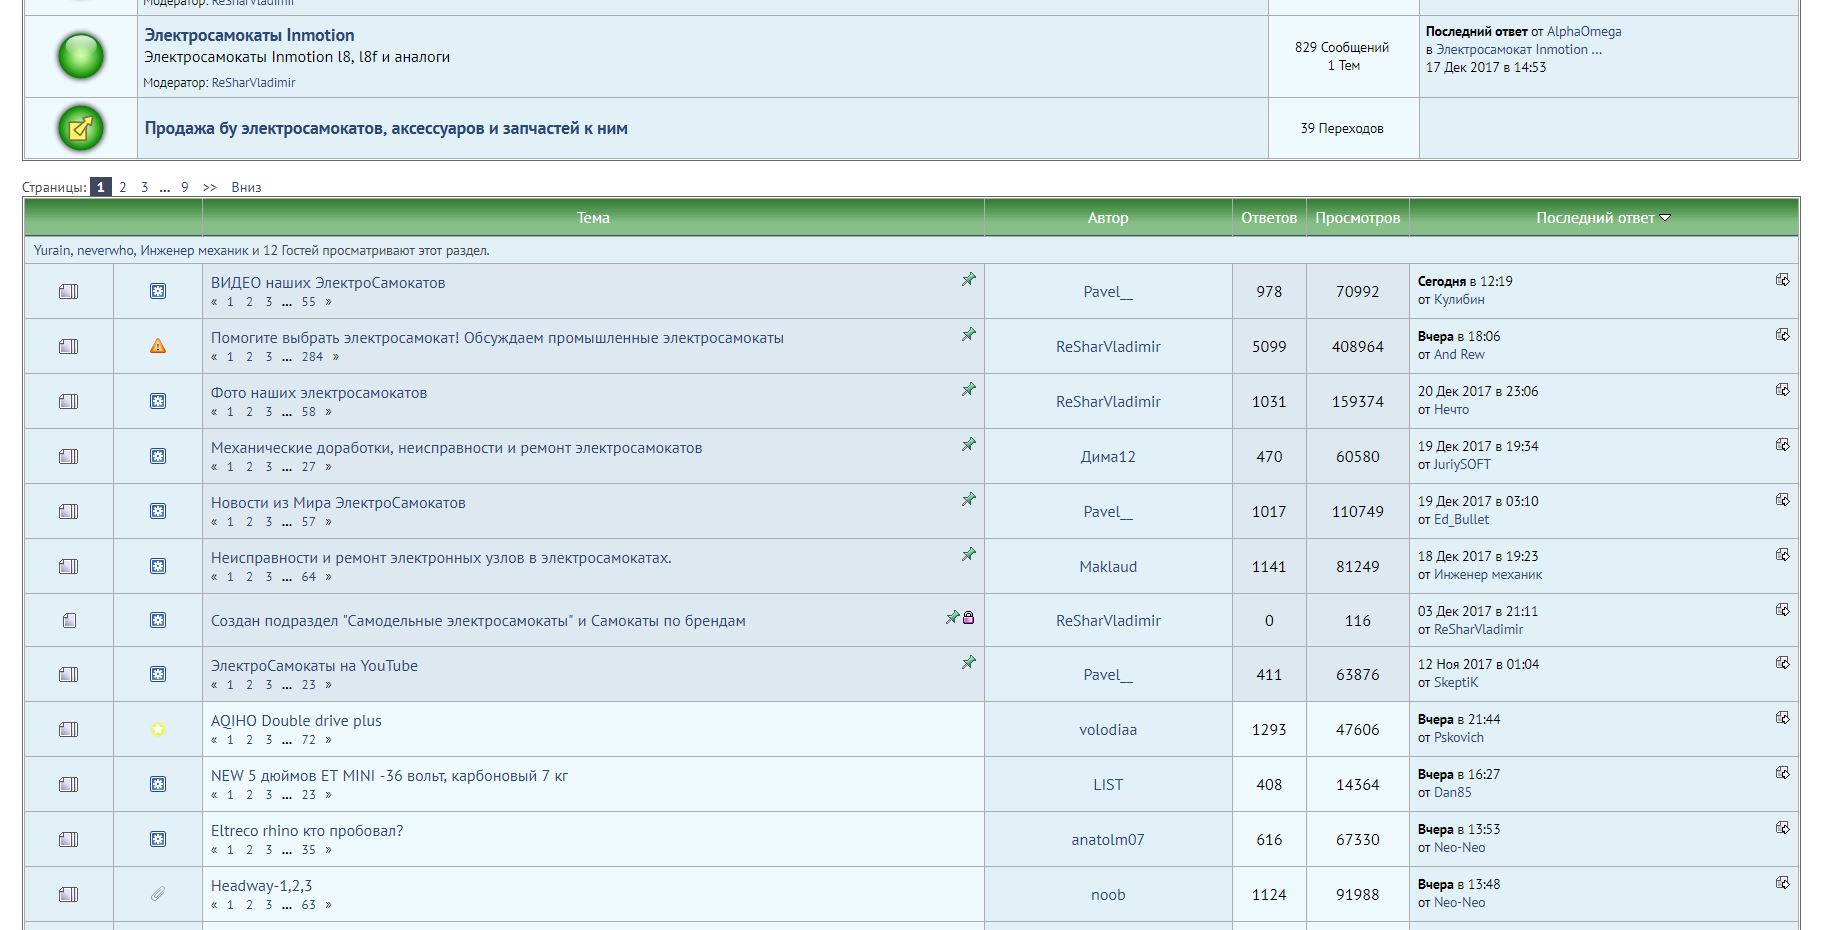Image resolution: width=1822 pixels, height=930 pixels.
Task: Sort topics by Ответов column header
Action: [1268, 218]
